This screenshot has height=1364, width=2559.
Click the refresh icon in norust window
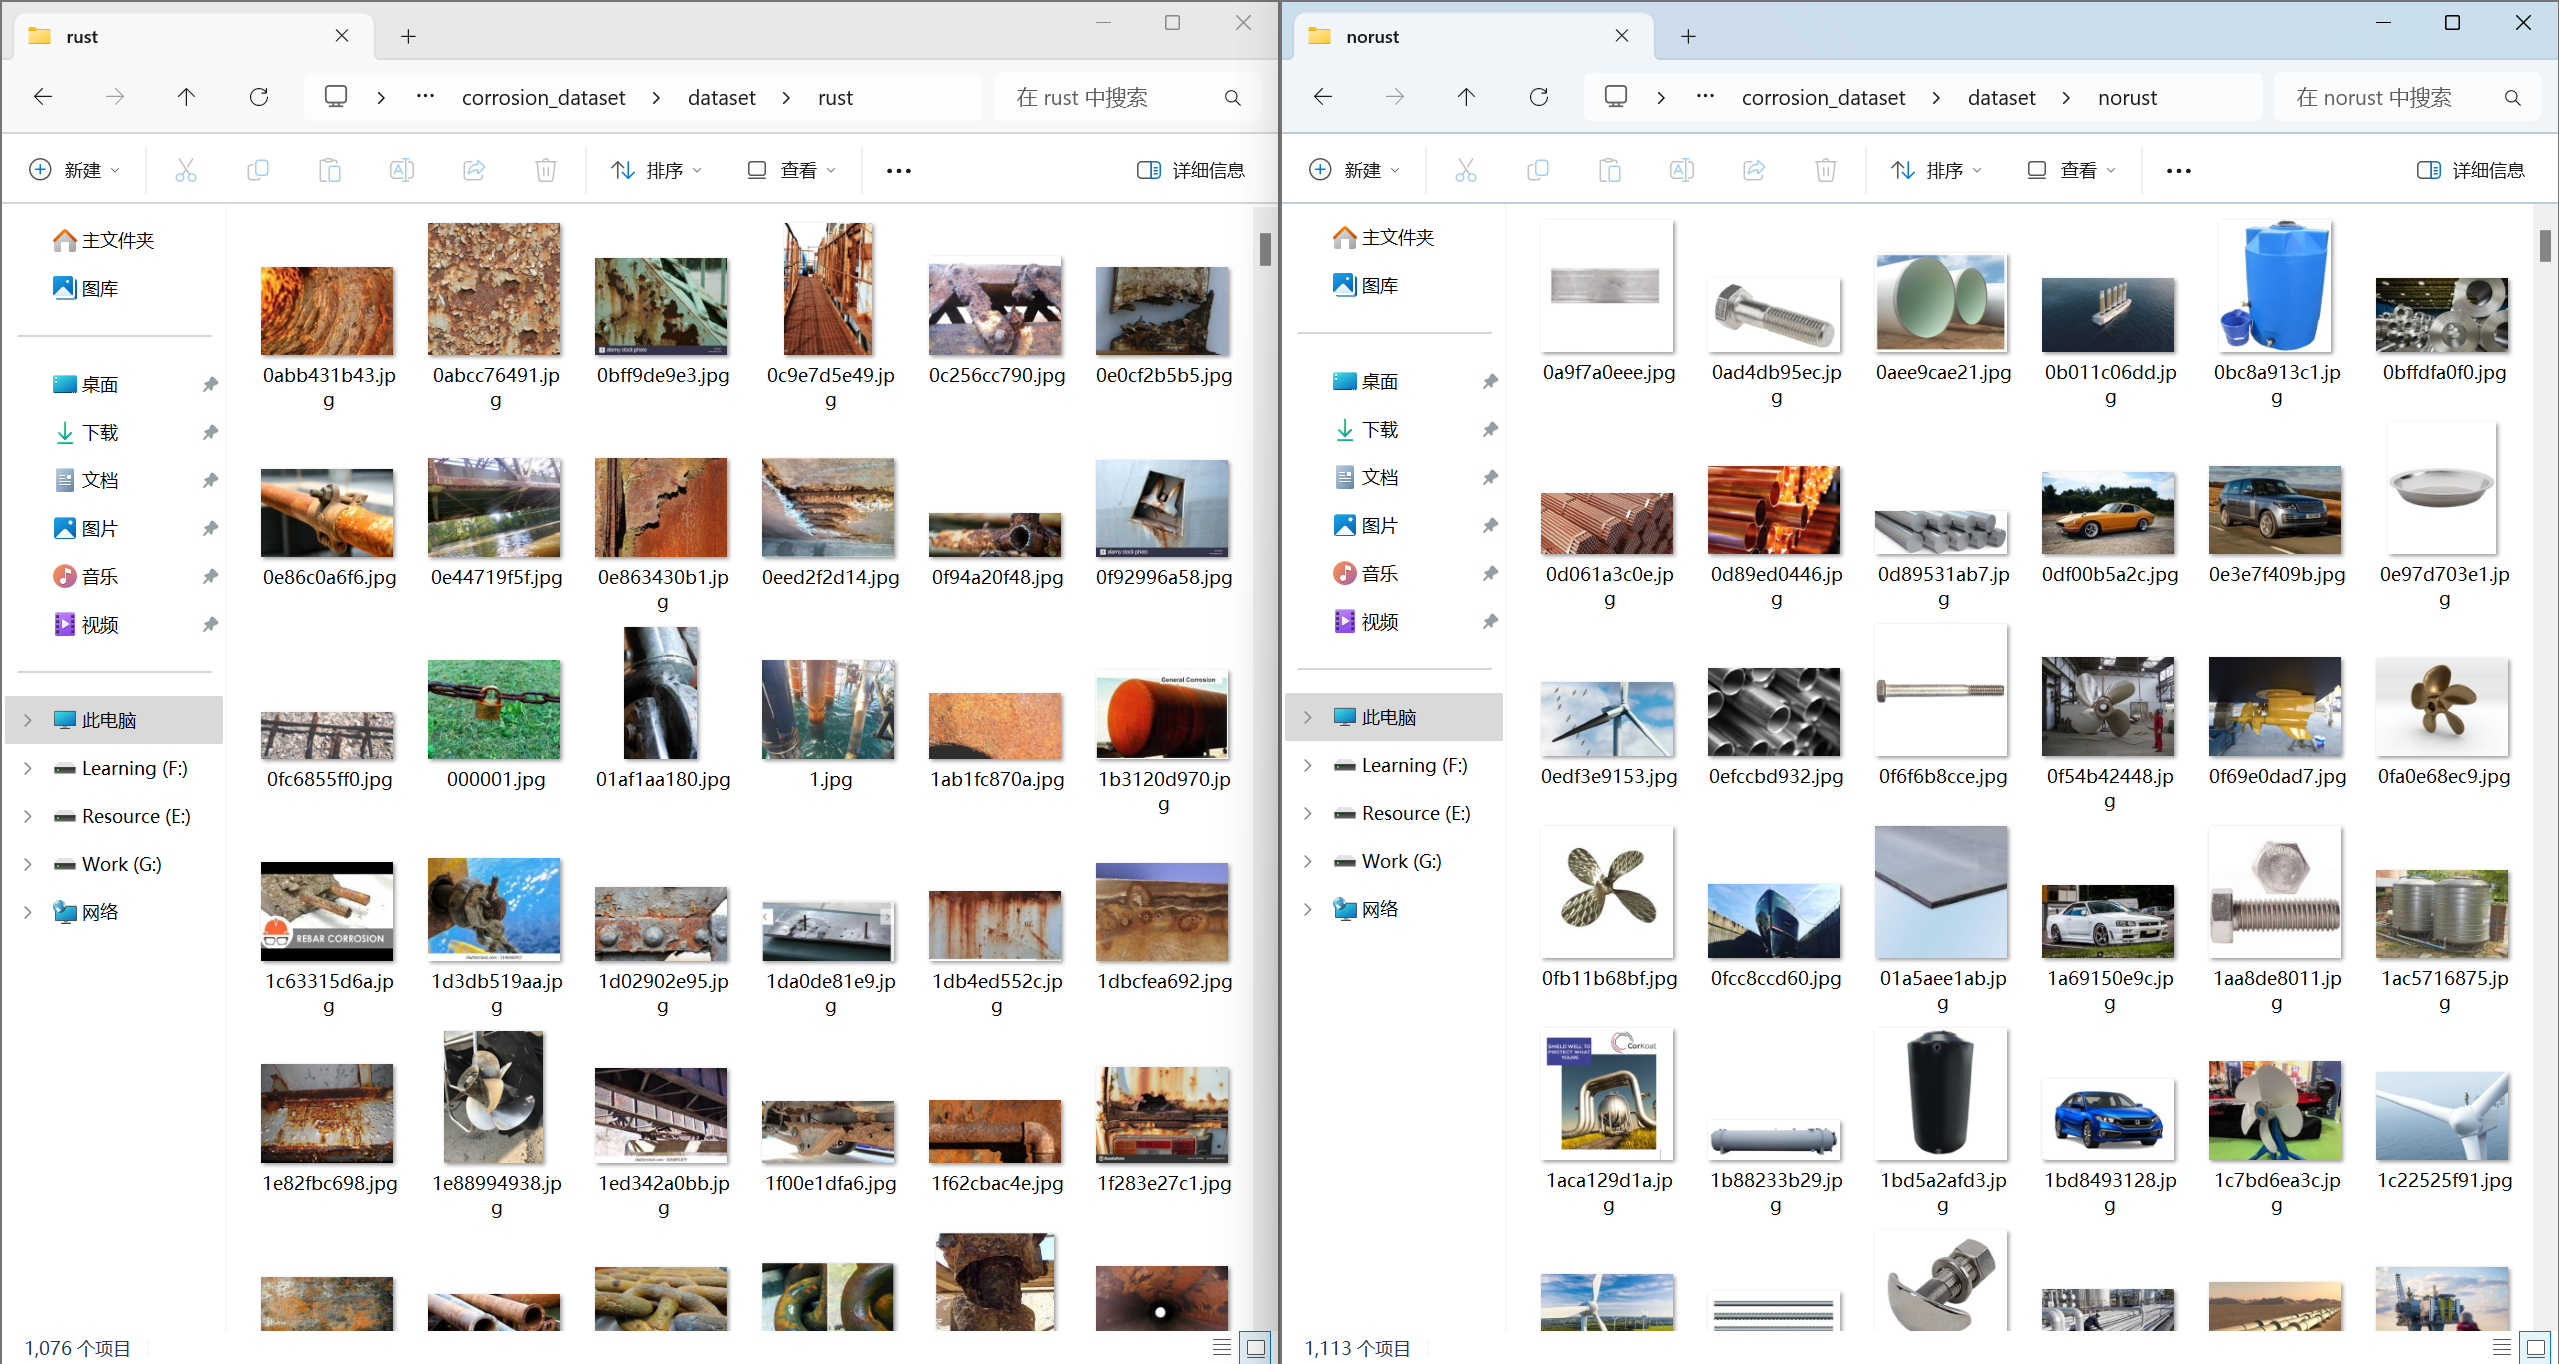[x=1539, y=97]
